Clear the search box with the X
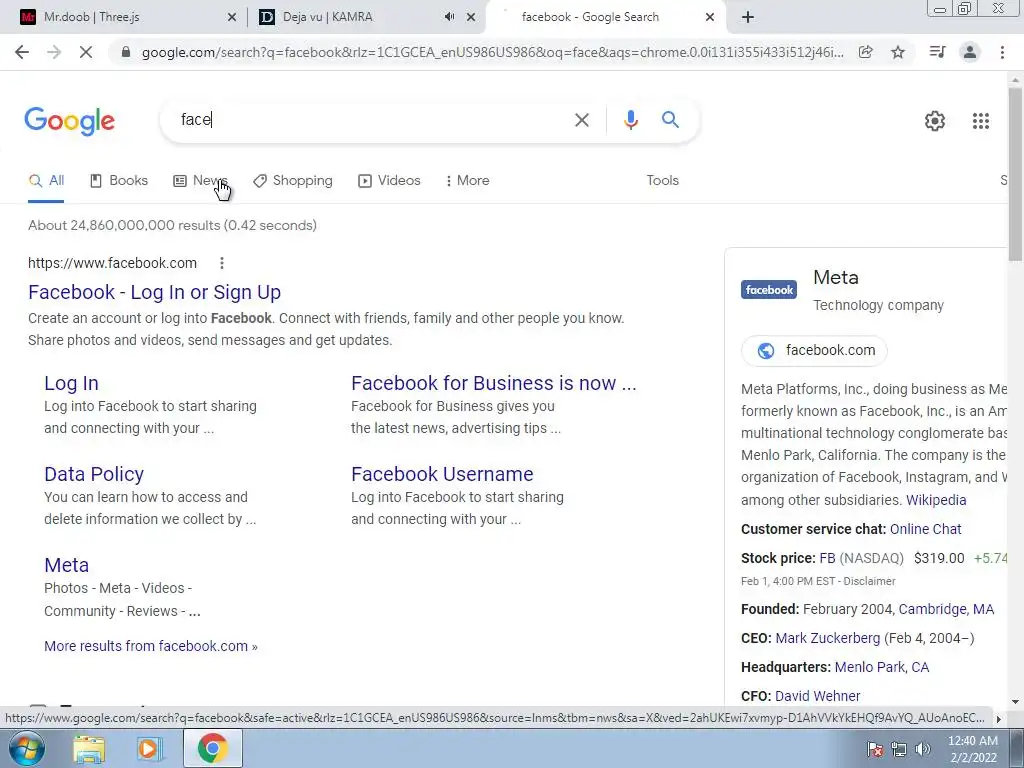This screenshot has width=1024, height=768. pos(582,120)
